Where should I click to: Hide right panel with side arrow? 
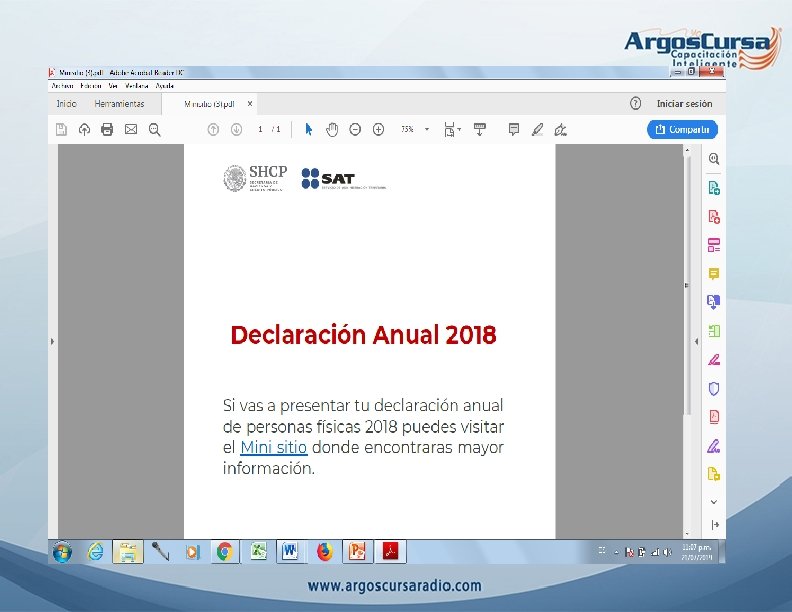697,342
